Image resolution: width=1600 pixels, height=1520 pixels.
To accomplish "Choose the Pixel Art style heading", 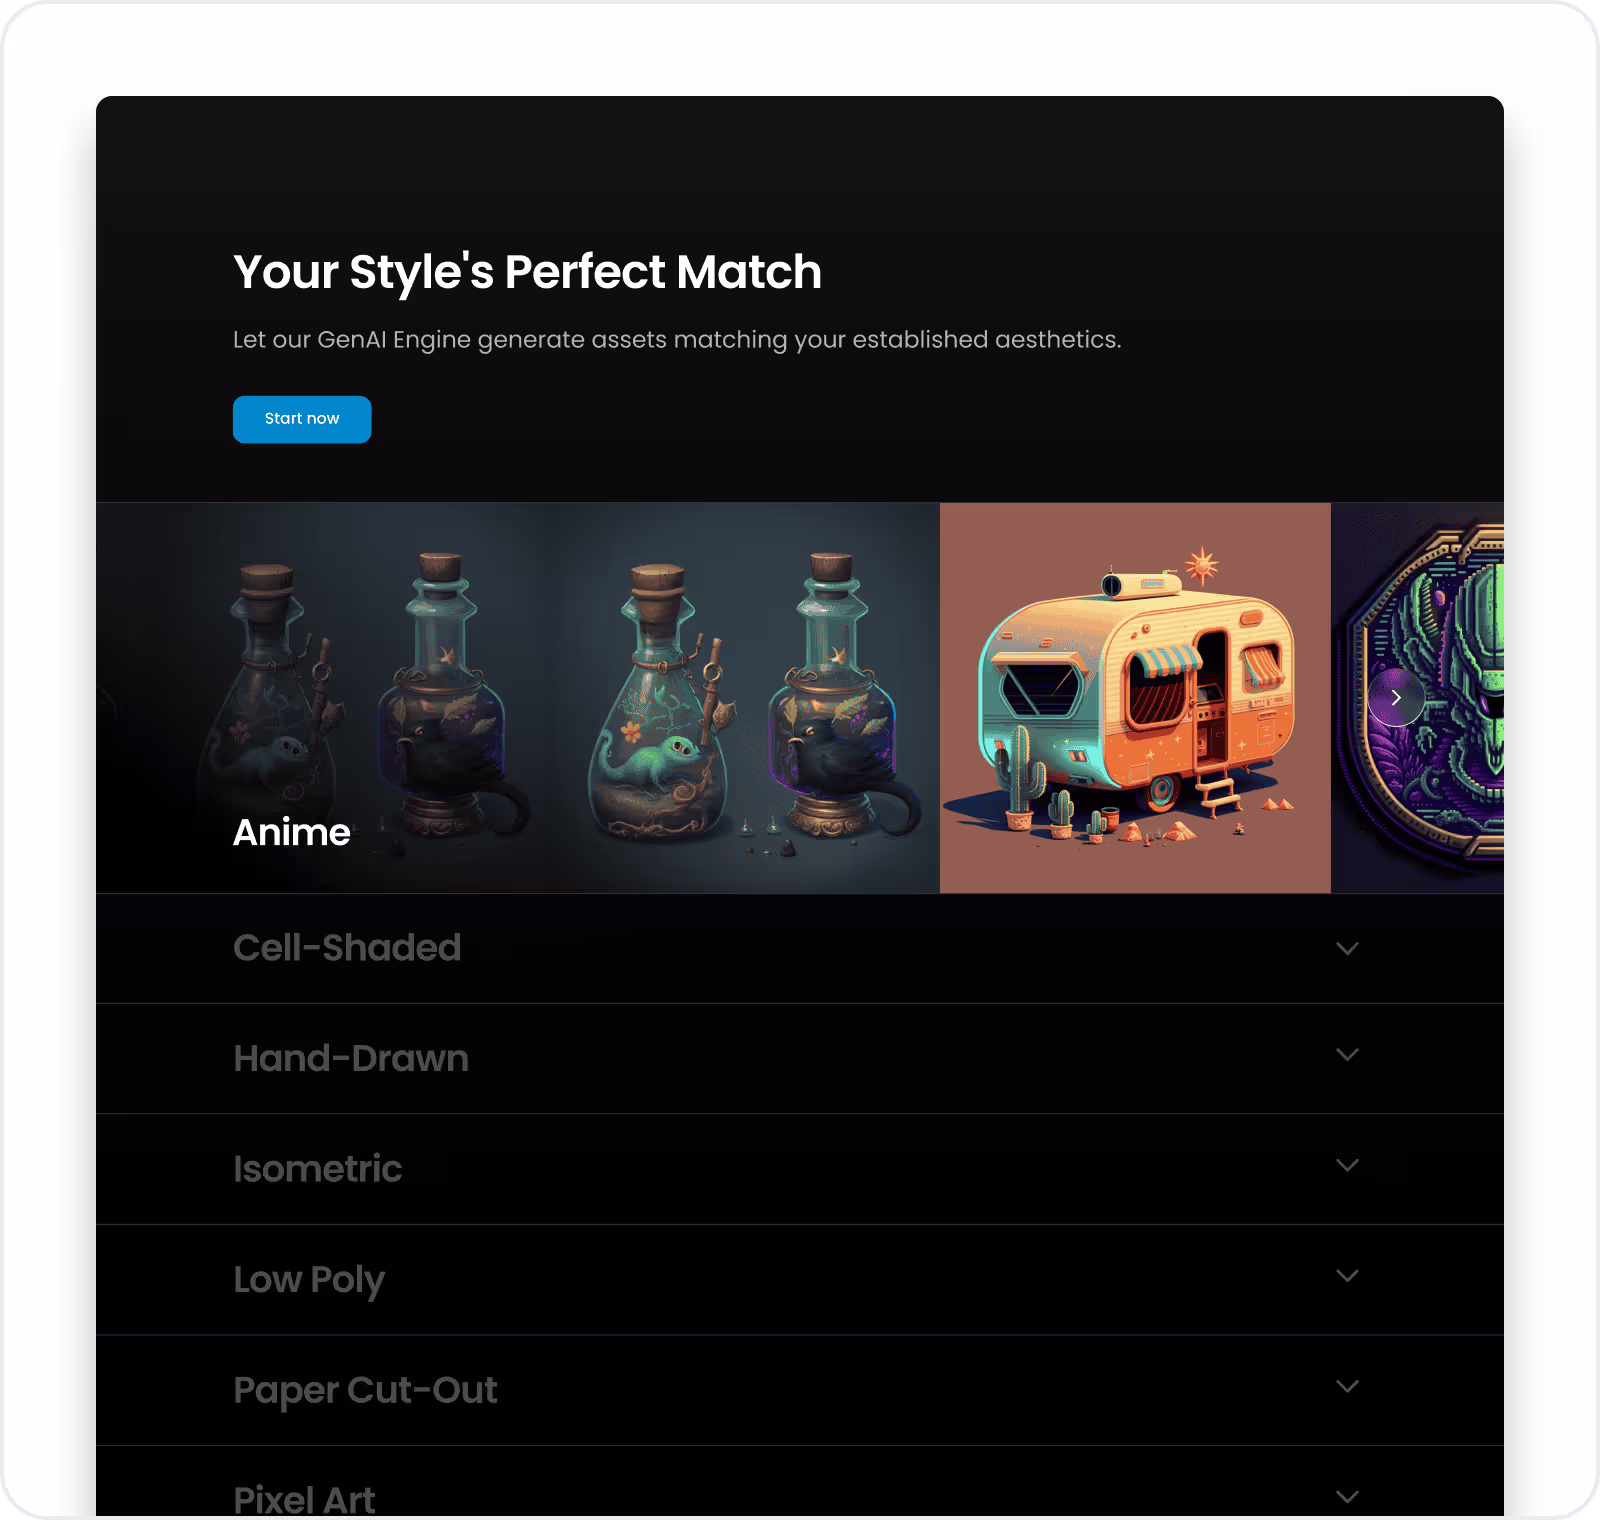I will [304, 1500].
